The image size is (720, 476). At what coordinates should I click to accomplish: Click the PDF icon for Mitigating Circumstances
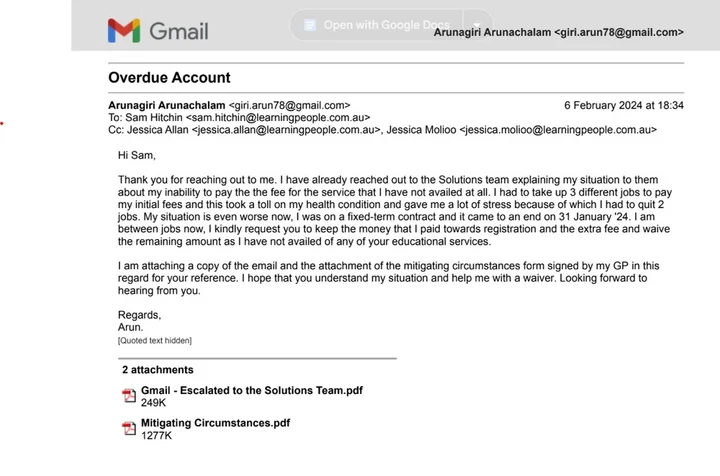click(x=129, y=429)
